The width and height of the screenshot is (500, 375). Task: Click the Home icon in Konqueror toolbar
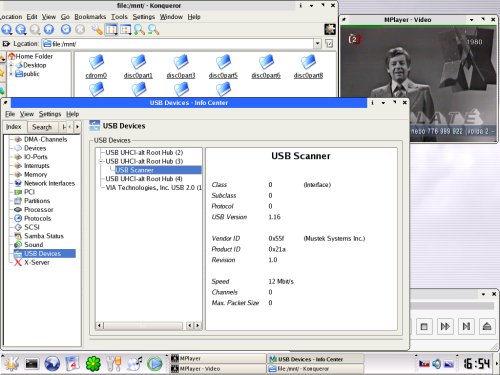(49, 30)
